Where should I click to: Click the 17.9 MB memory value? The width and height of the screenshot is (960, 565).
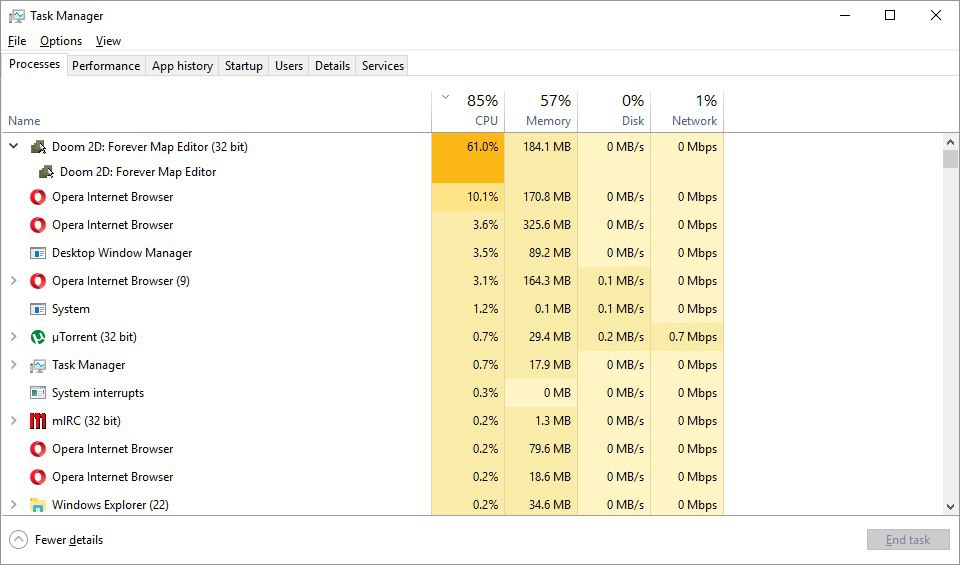coord(550,365)
